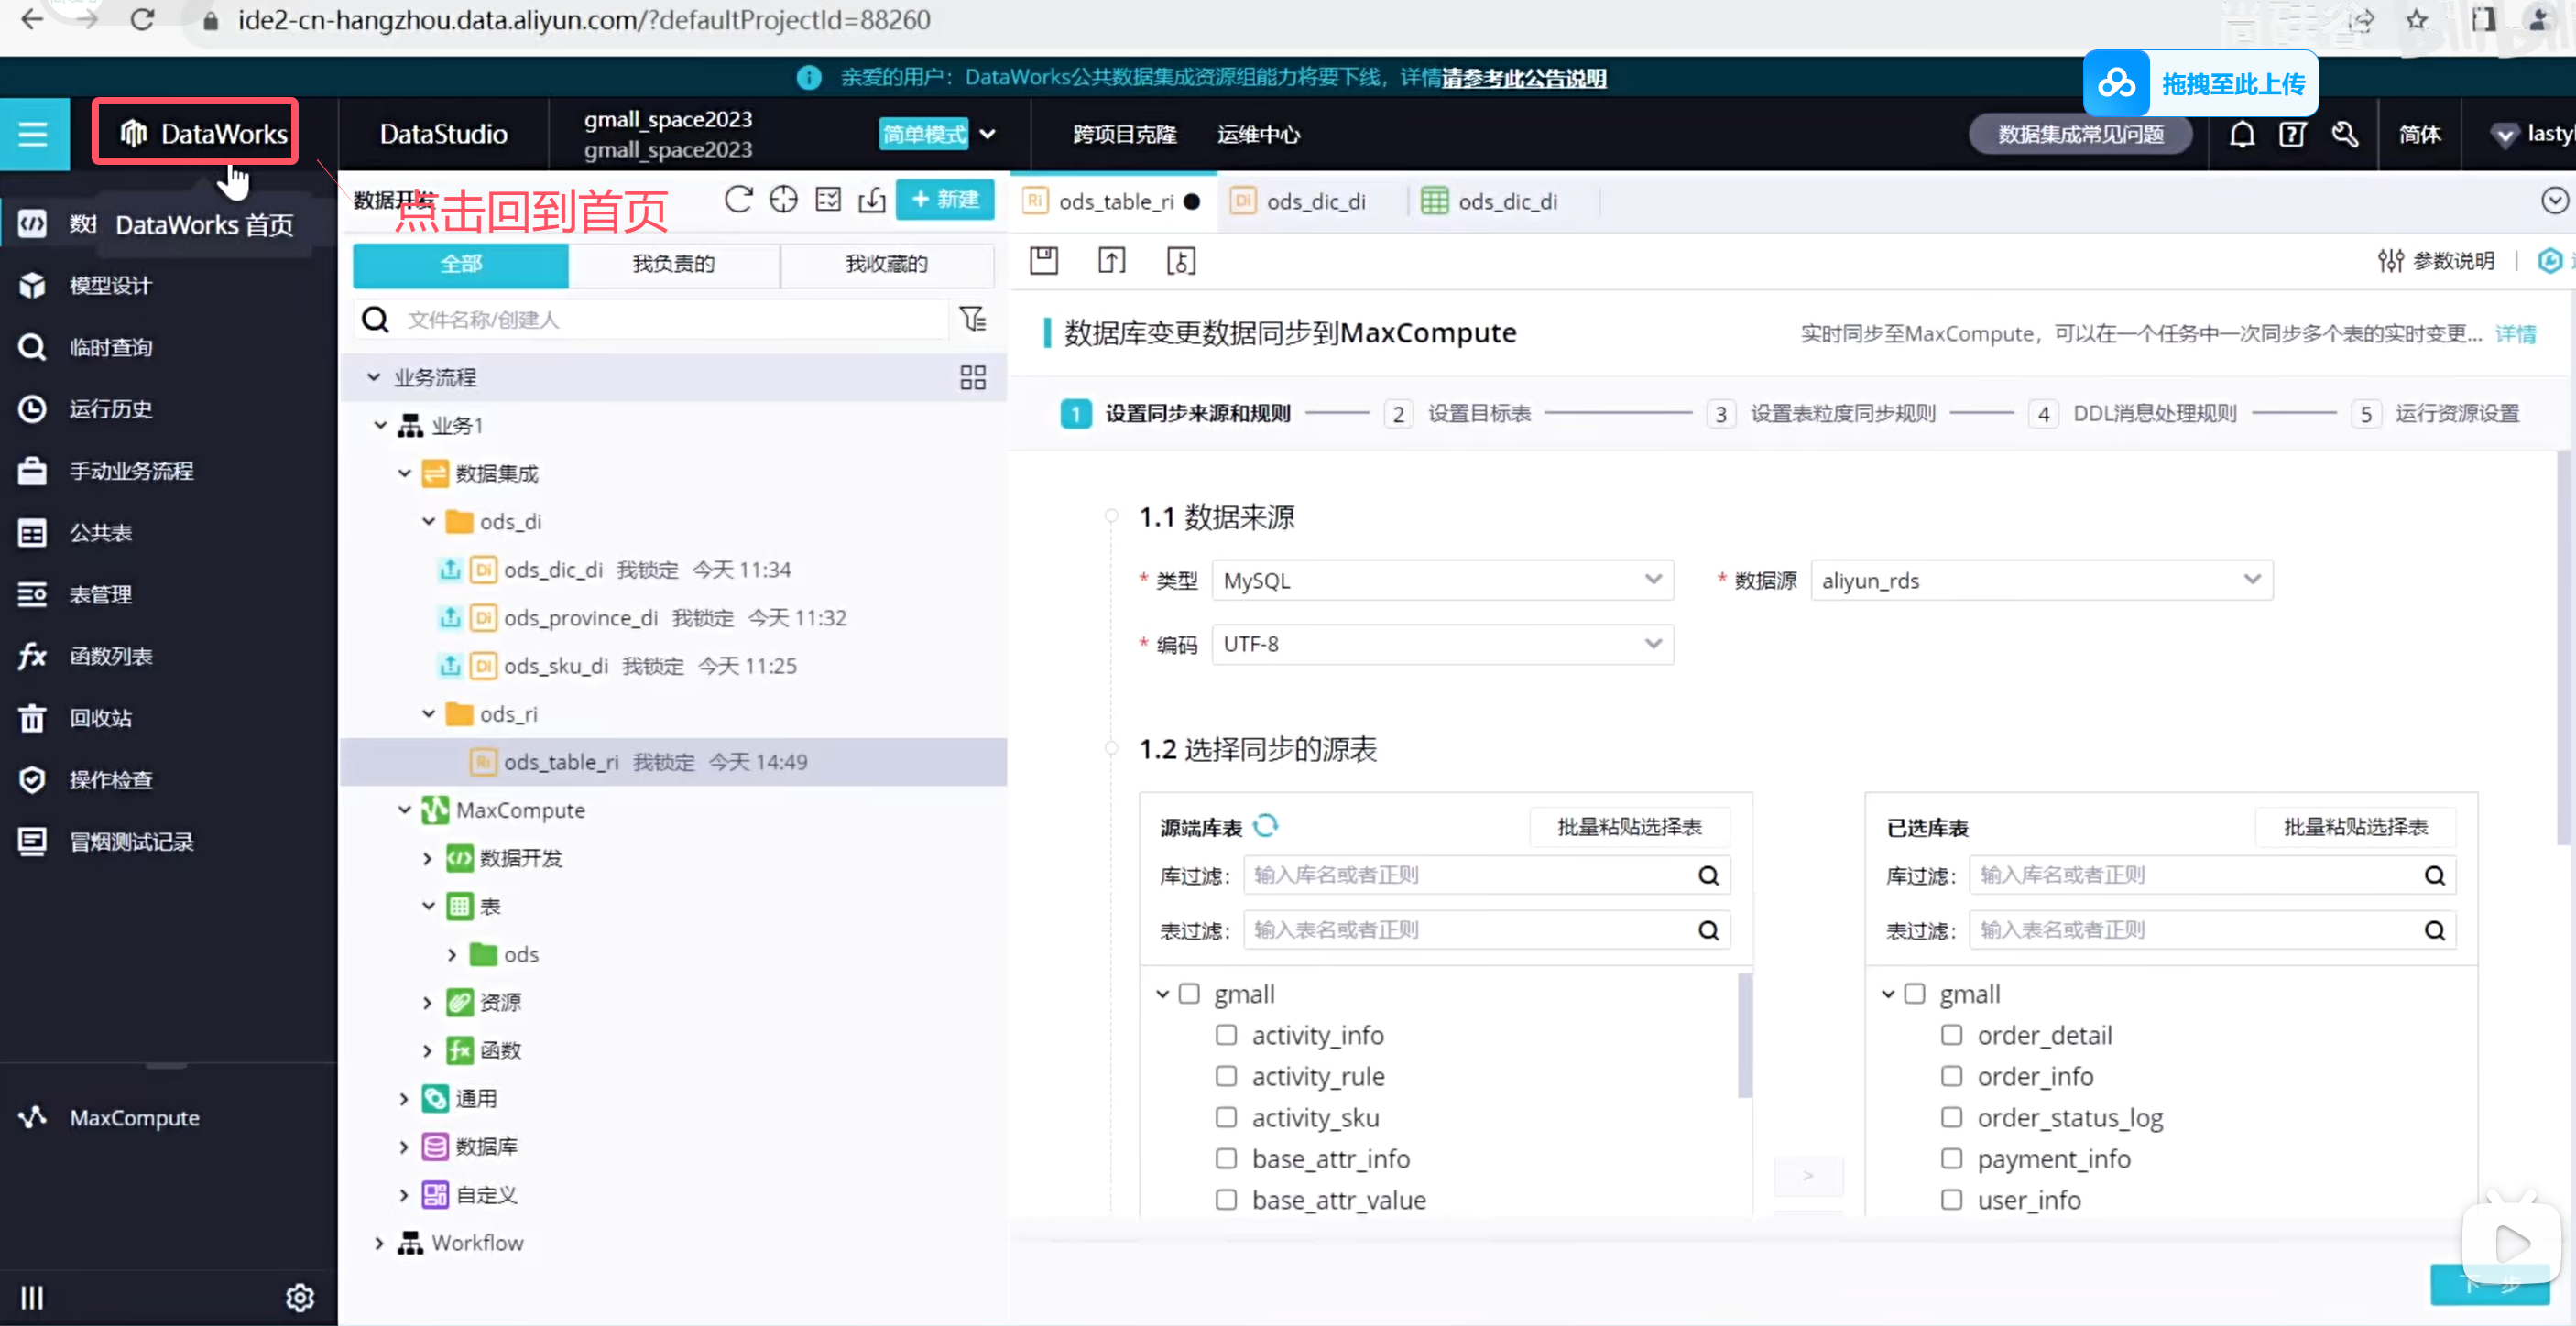Click source 批量粘贴选择表 button
Screen dimensions: 2576x1326
point(1629,827)
